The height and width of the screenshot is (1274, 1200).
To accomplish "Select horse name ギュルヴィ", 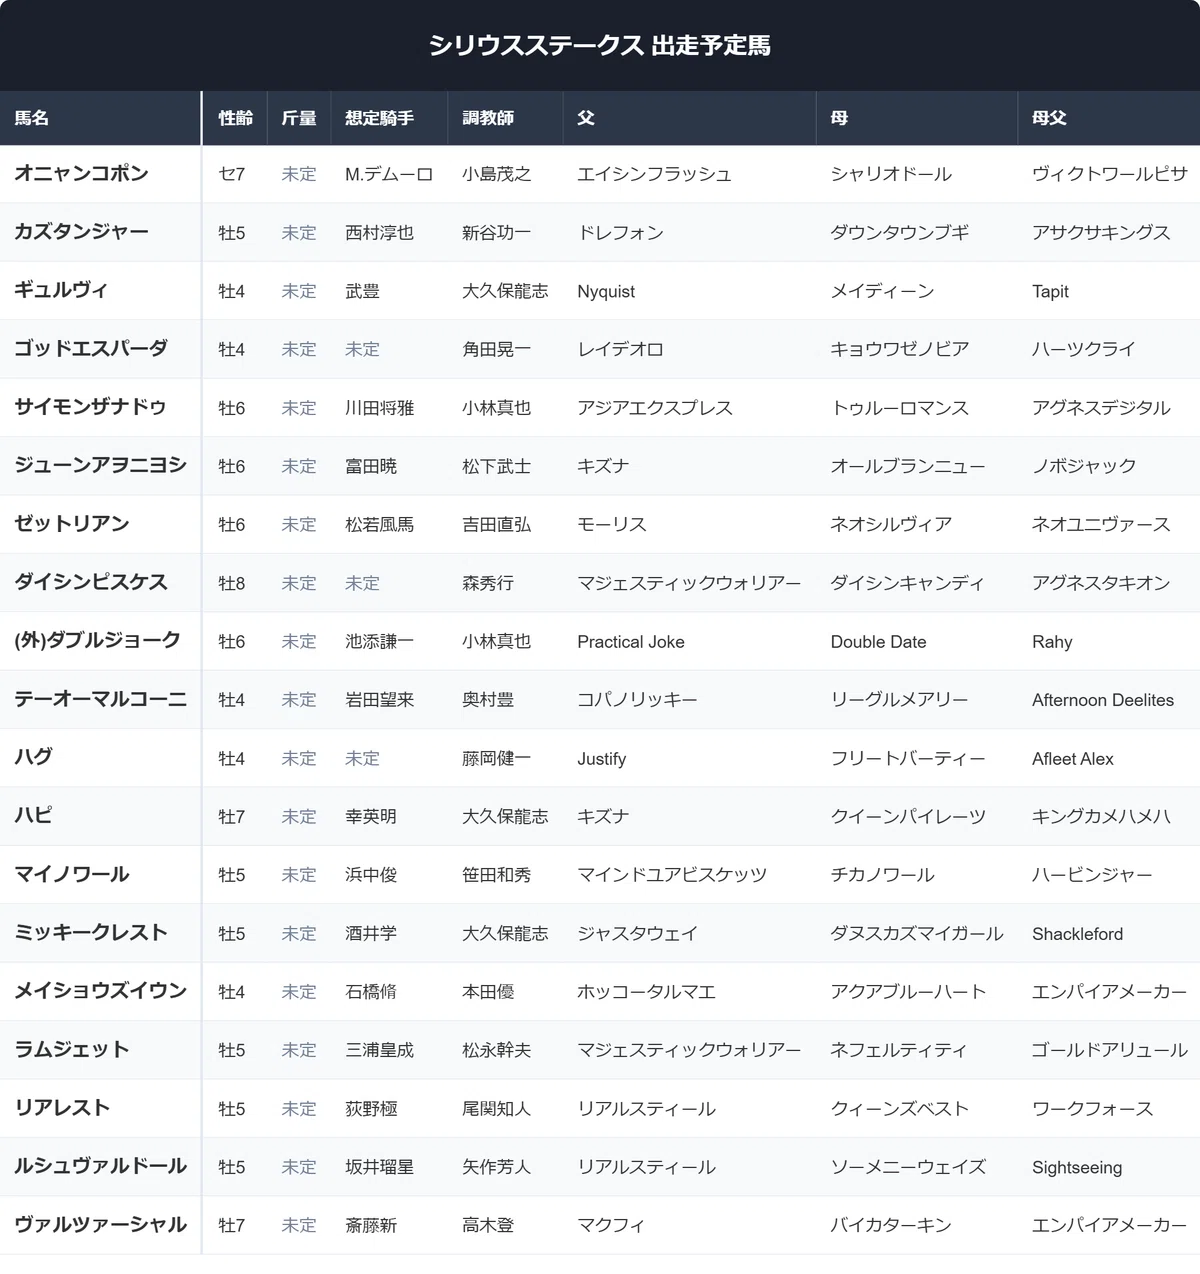I will tap(61, 290).
